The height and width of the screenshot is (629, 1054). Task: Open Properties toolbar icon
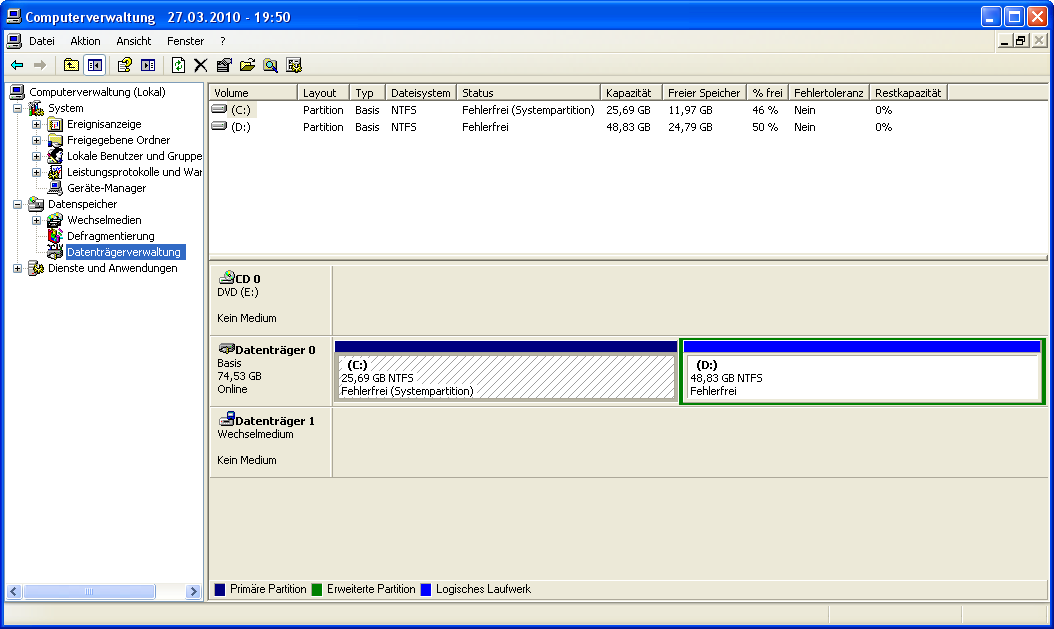(x=224, y=65)
